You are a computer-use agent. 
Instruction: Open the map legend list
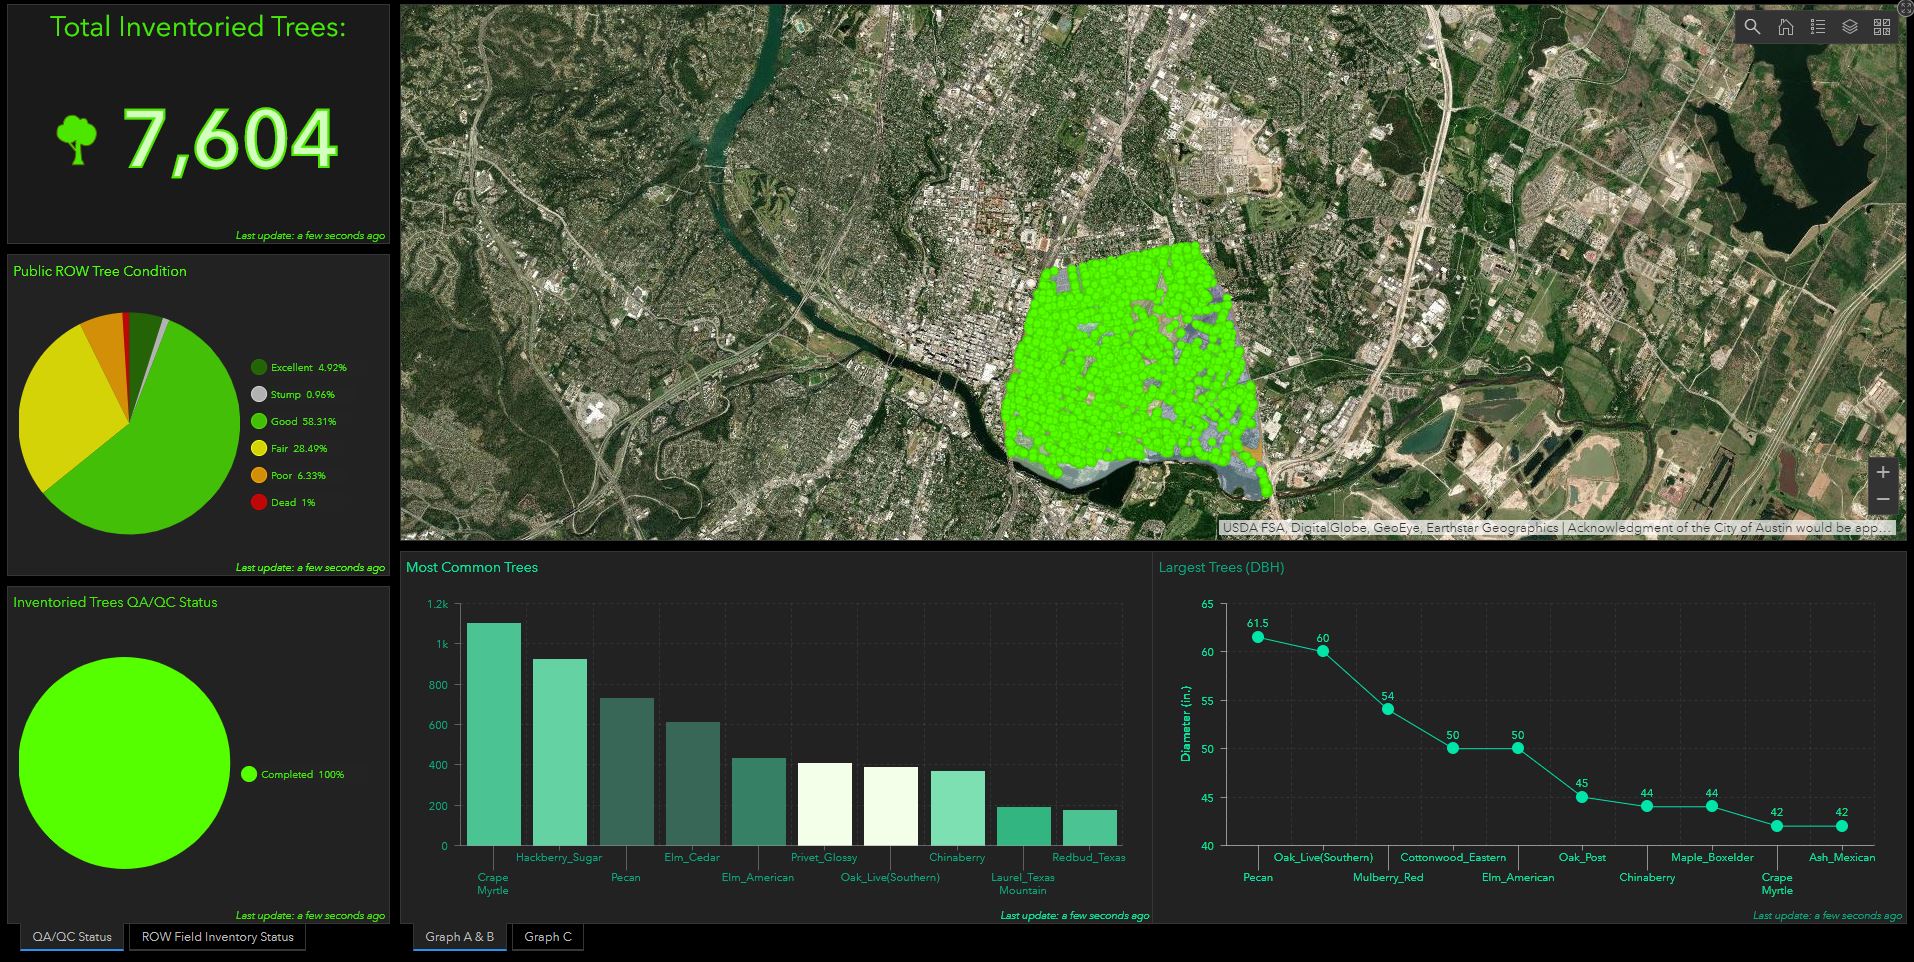[1818, 27]
